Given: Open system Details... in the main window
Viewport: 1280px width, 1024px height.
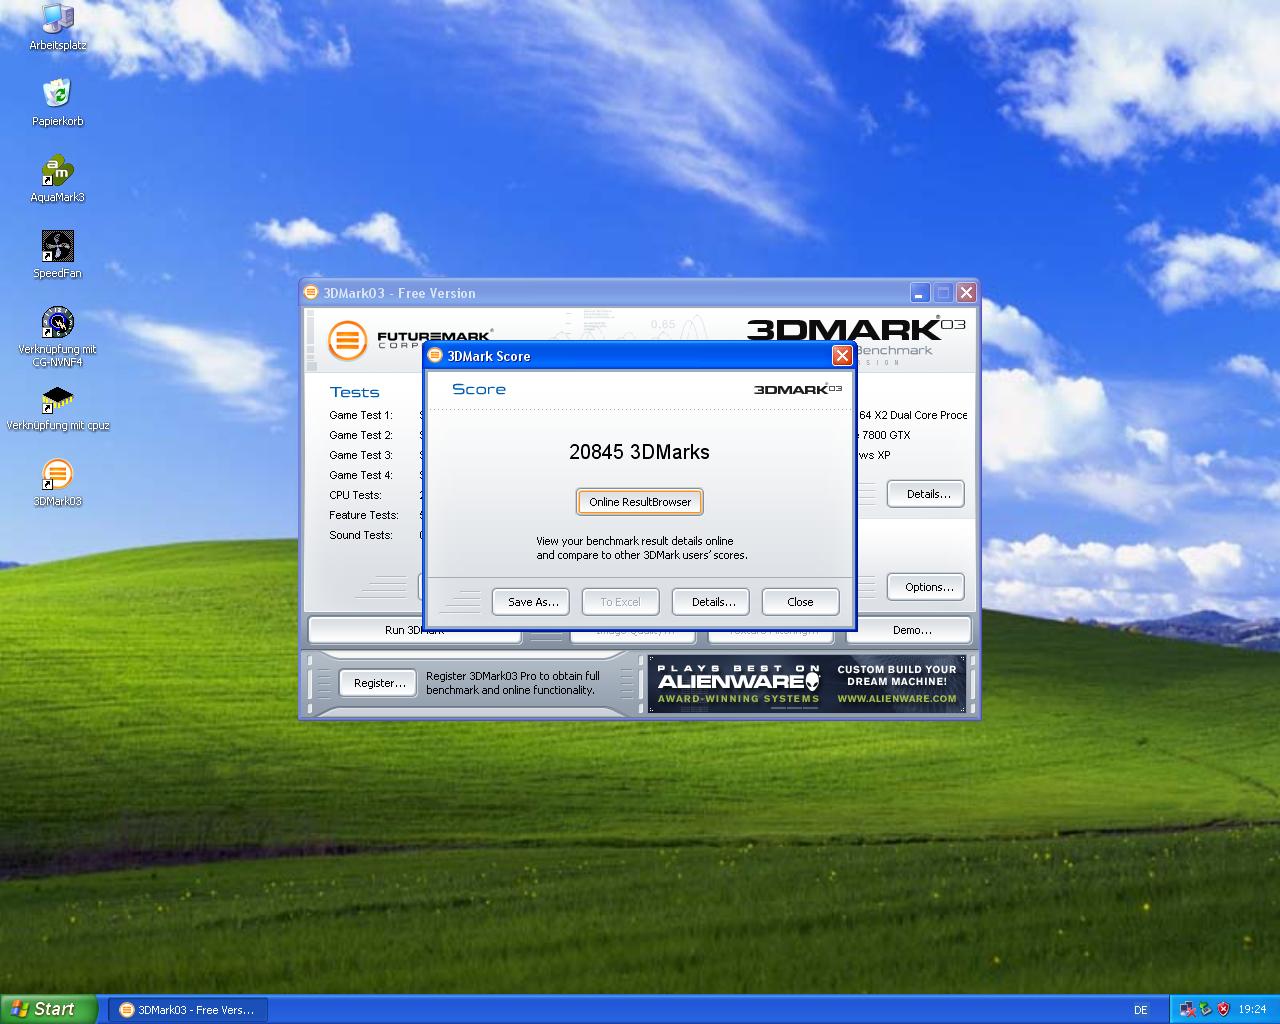Looking at the screenshot, I should coord(926,494).
